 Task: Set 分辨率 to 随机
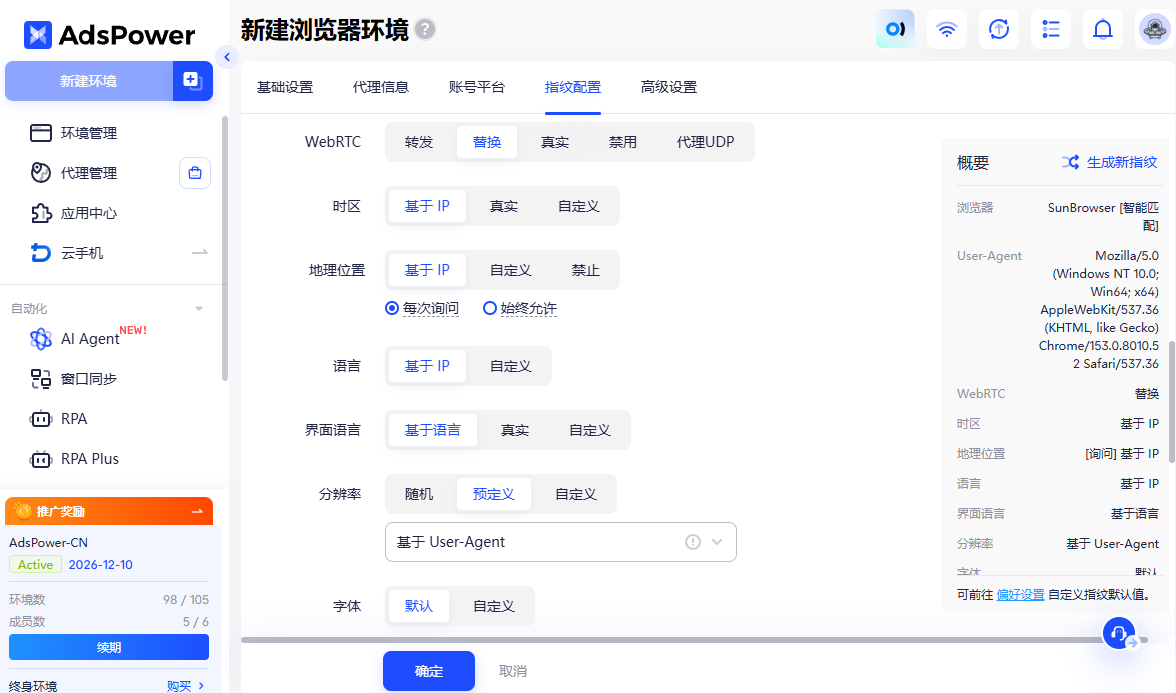(x=418, y=494)
